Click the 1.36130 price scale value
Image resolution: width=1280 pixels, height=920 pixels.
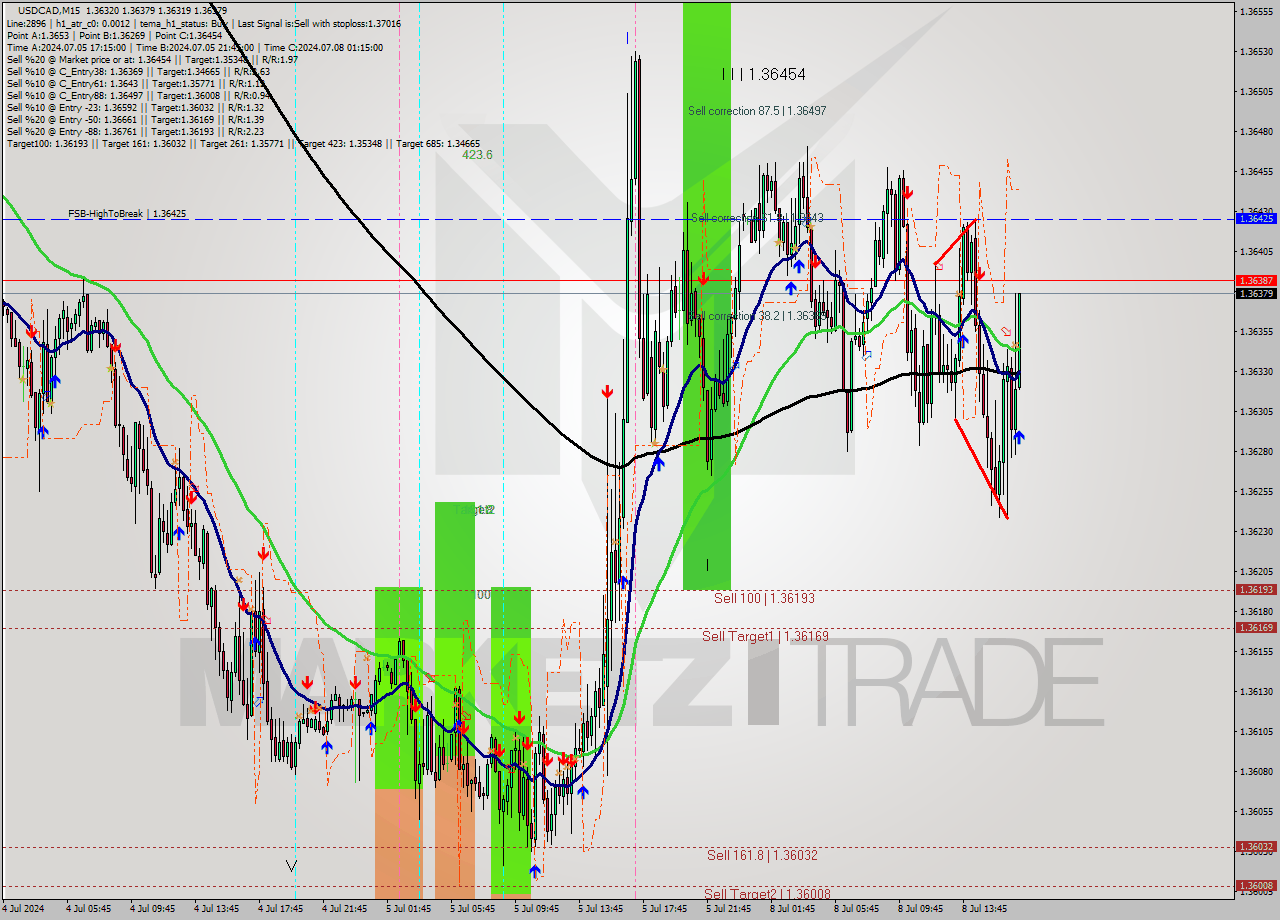point(1255,691)
